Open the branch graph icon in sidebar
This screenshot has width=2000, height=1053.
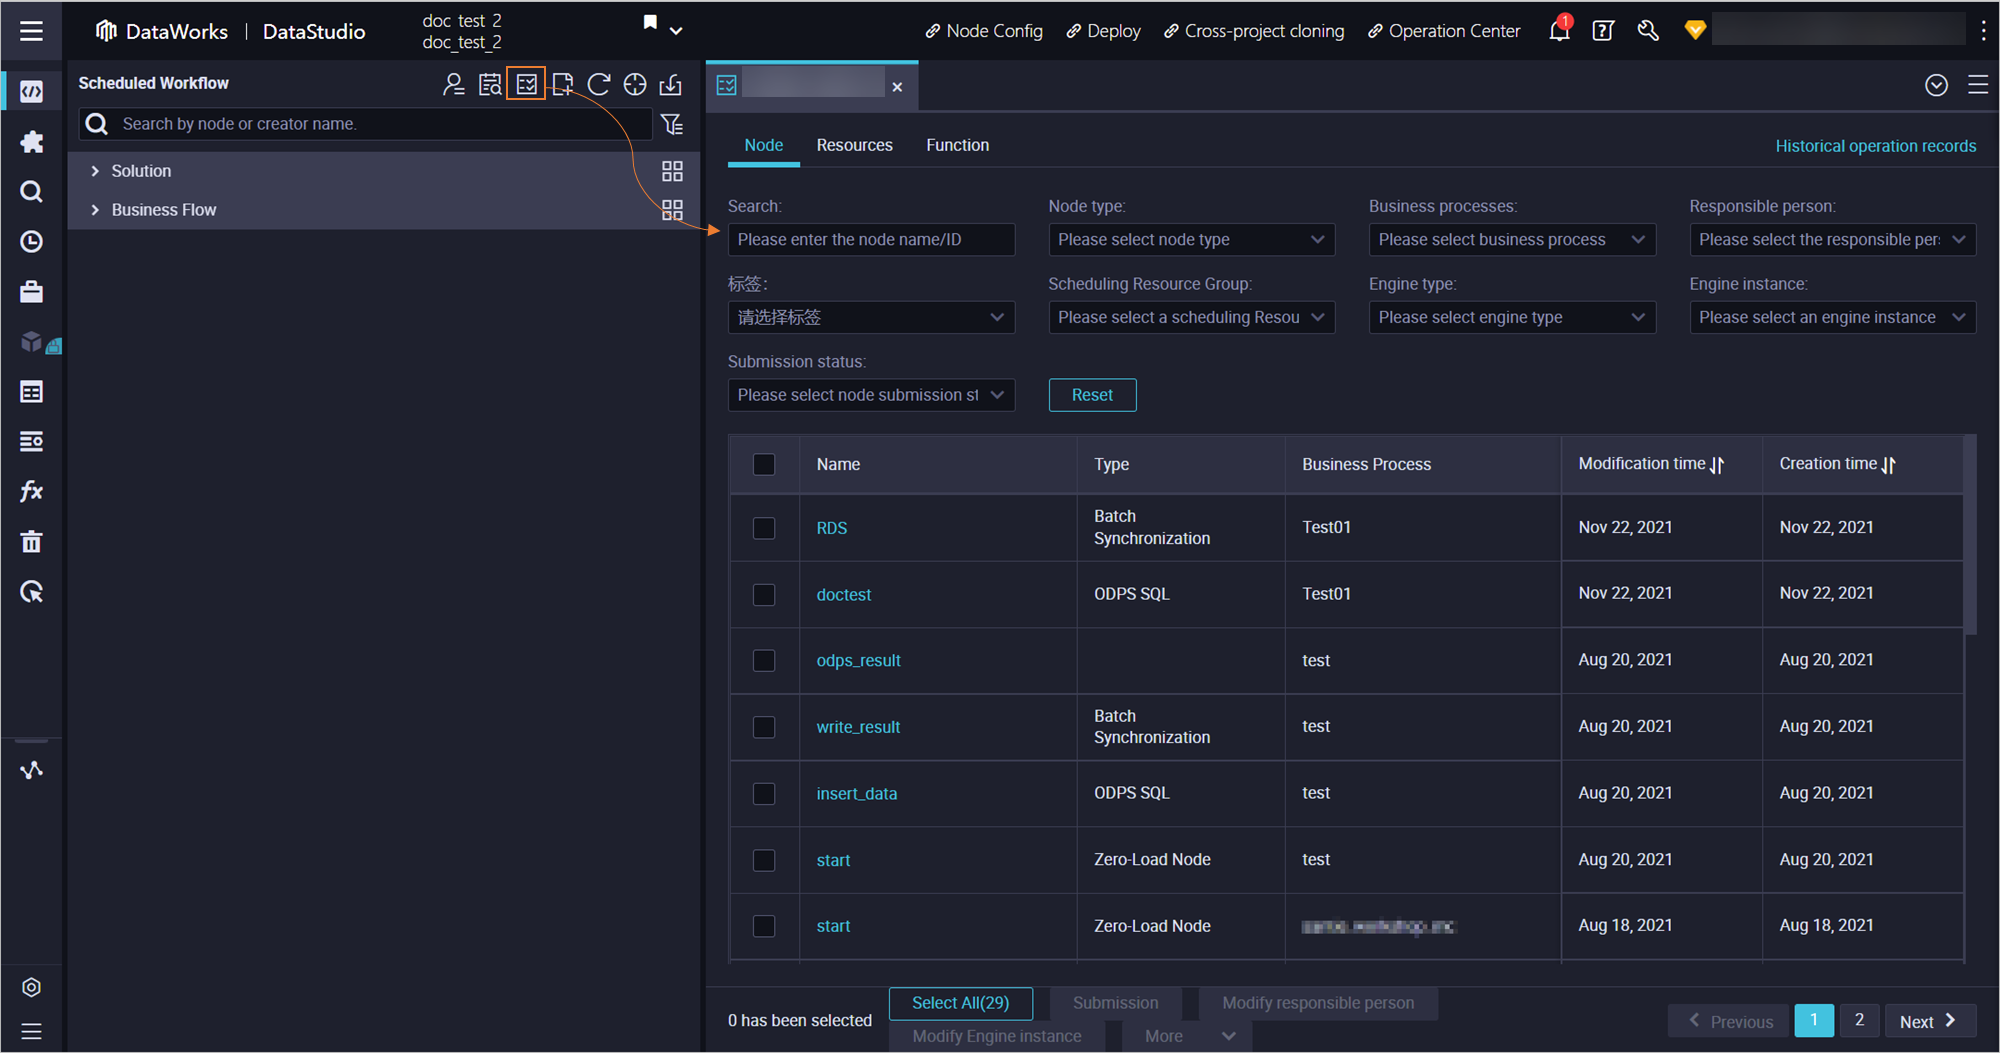(31, 770)
